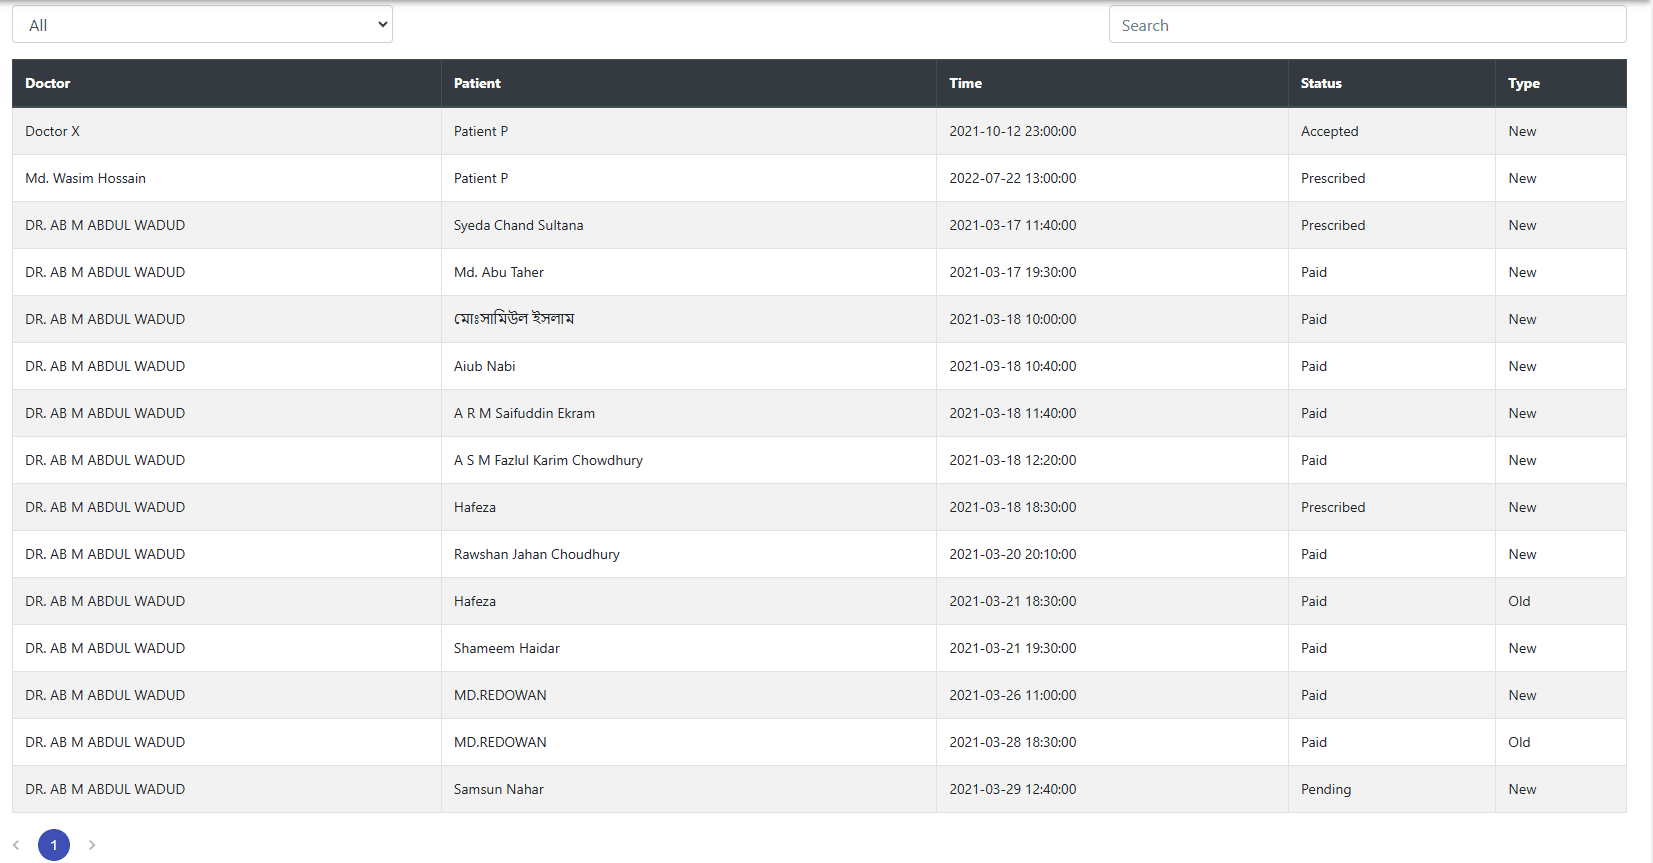Click time 2021-03-29 12:40:00
1653x863 pixels.
(x=1012, y=789)
